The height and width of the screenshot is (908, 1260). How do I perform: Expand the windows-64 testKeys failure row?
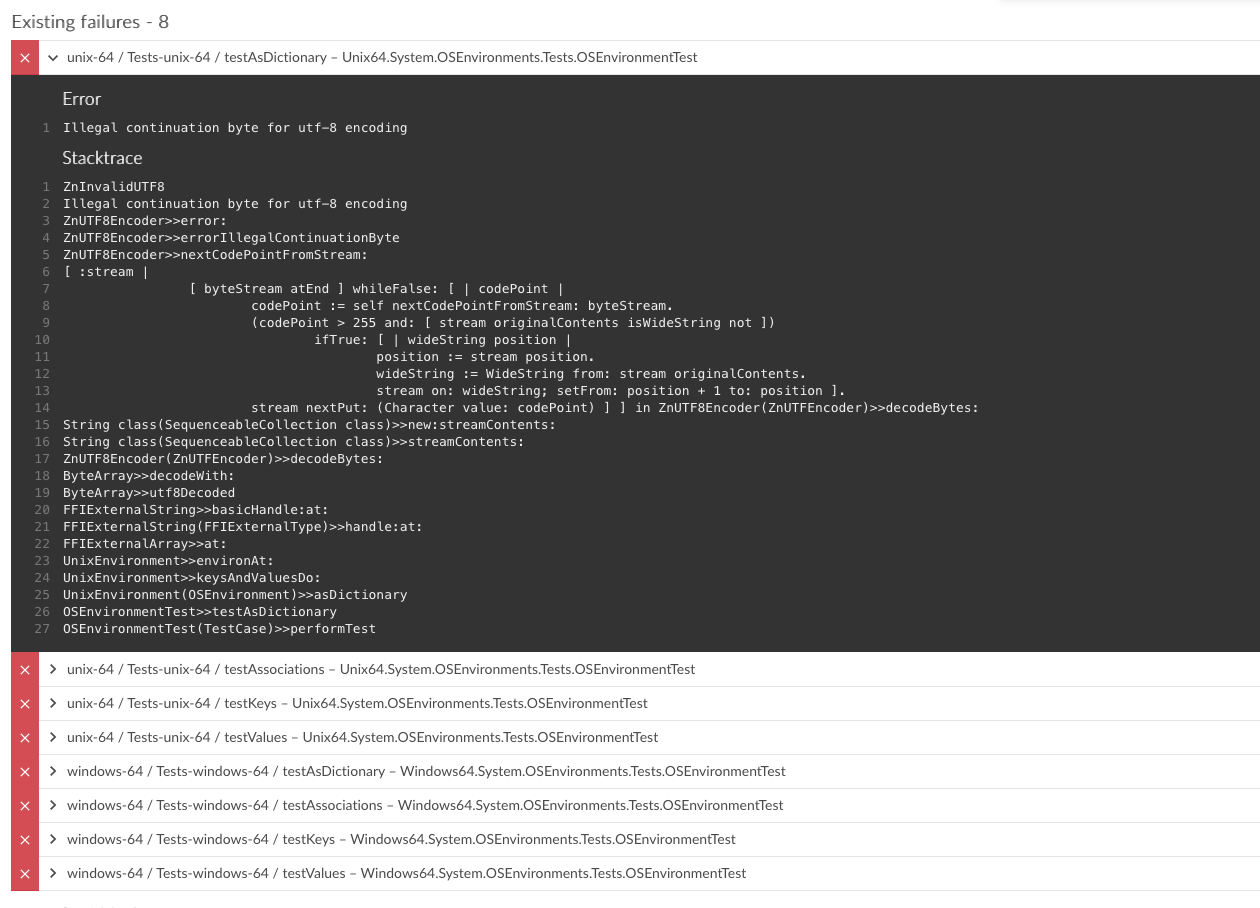point(53,840)
